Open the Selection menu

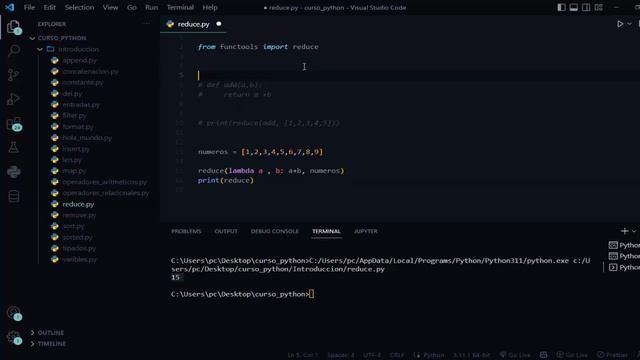click(79, 7)
